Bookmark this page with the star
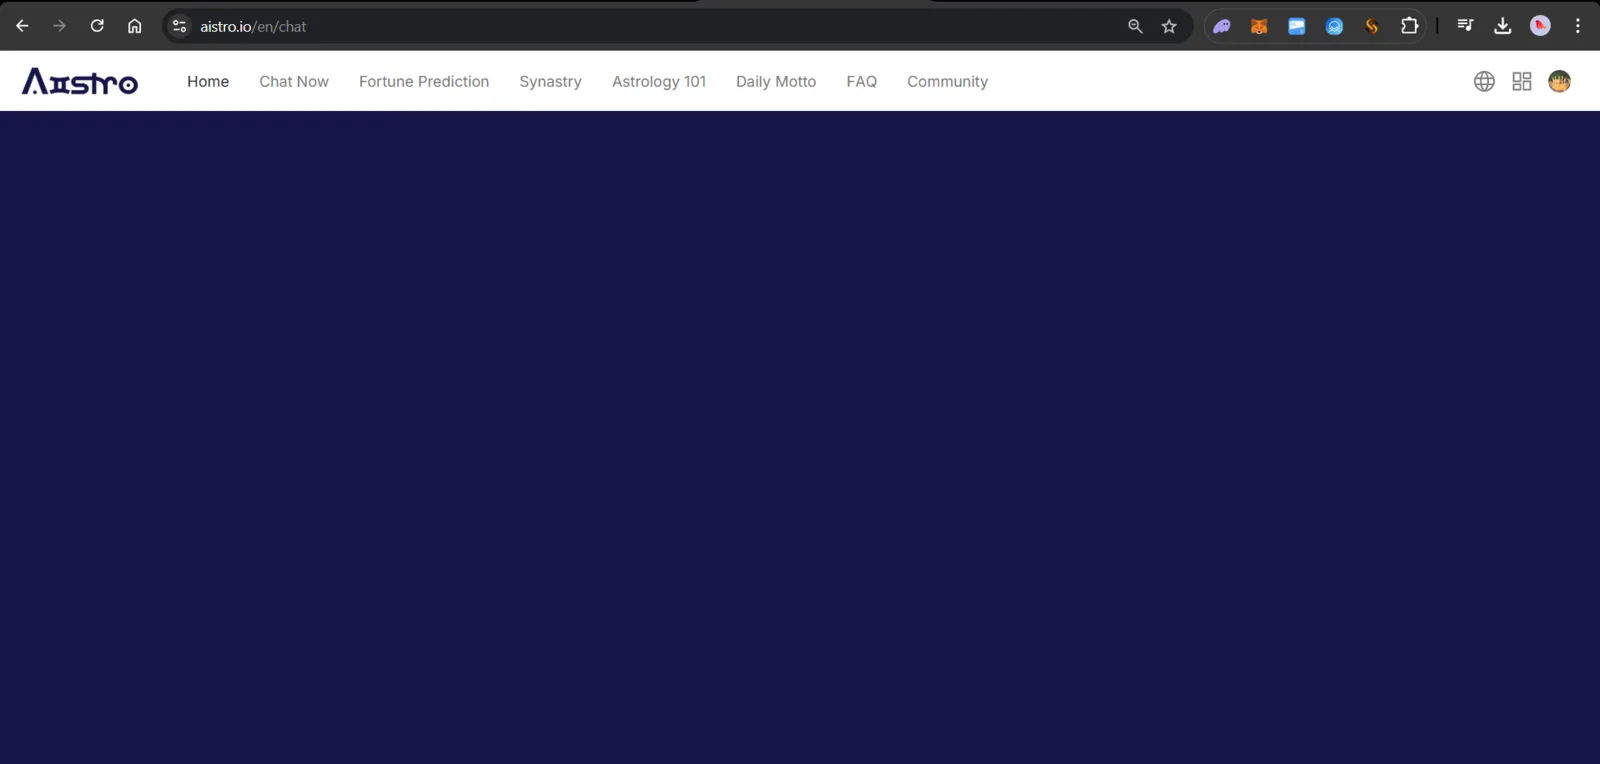Viewport: 1600px width, 764px height. (x=1169, y=26)
